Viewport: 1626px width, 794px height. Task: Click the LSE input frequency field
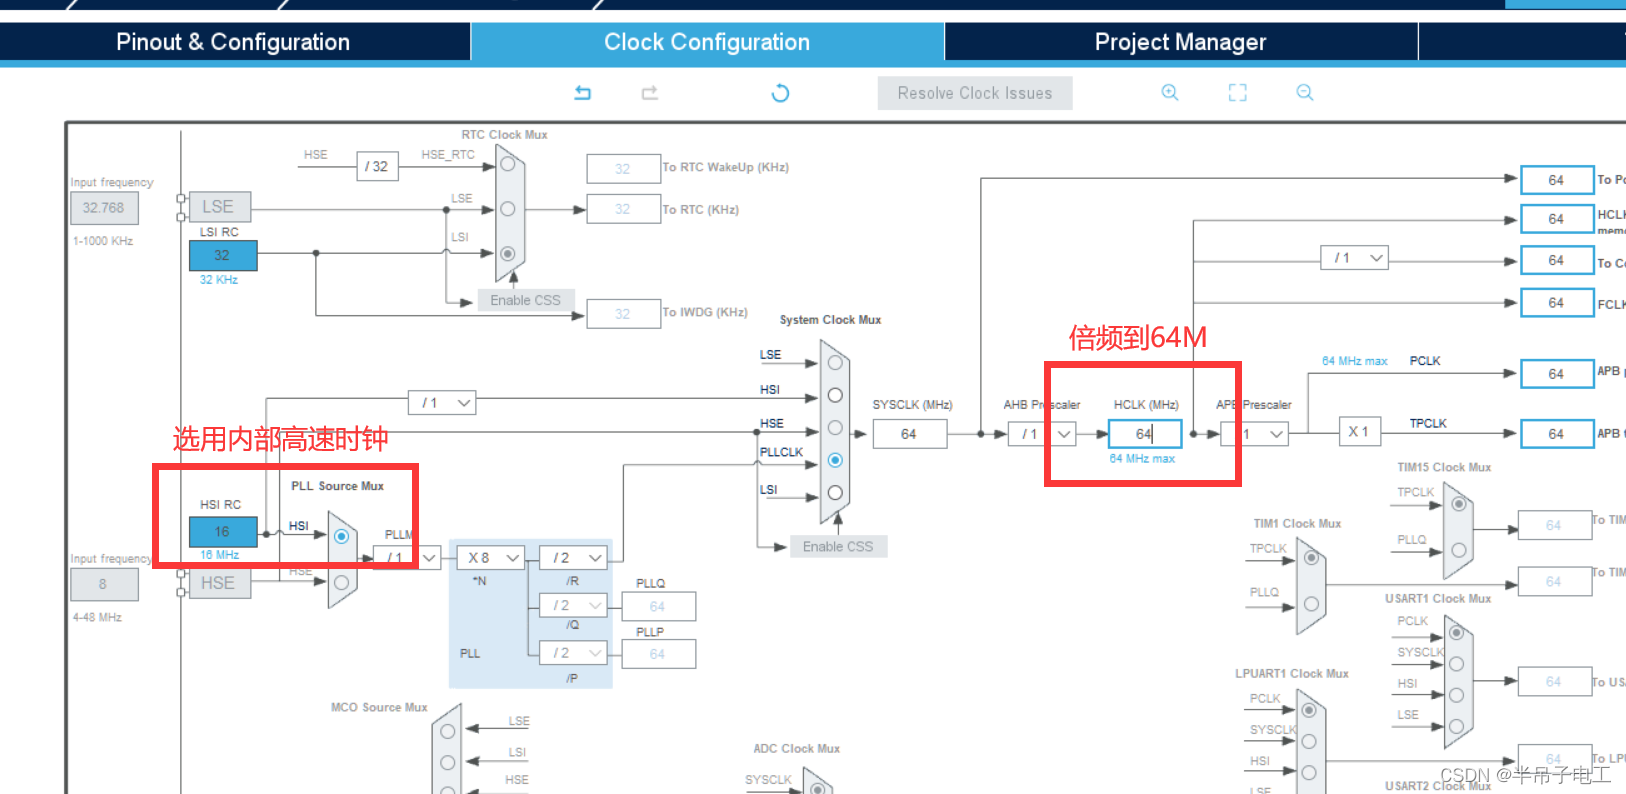pos(104,208)
